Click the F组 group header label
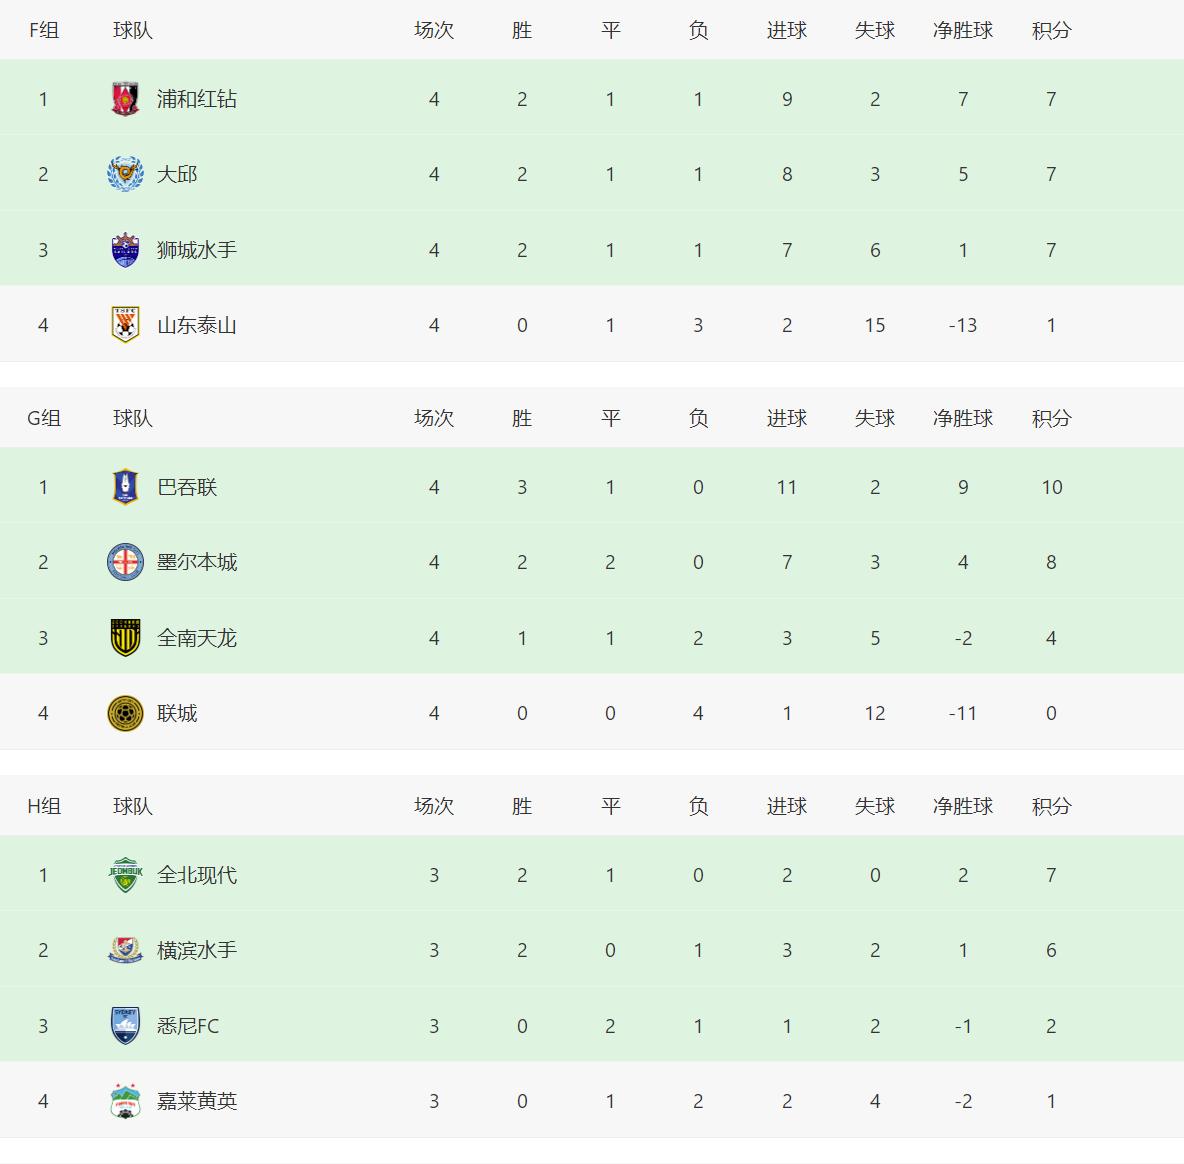The height and width of the screenshot is (1164, 1184). (44, 30)
